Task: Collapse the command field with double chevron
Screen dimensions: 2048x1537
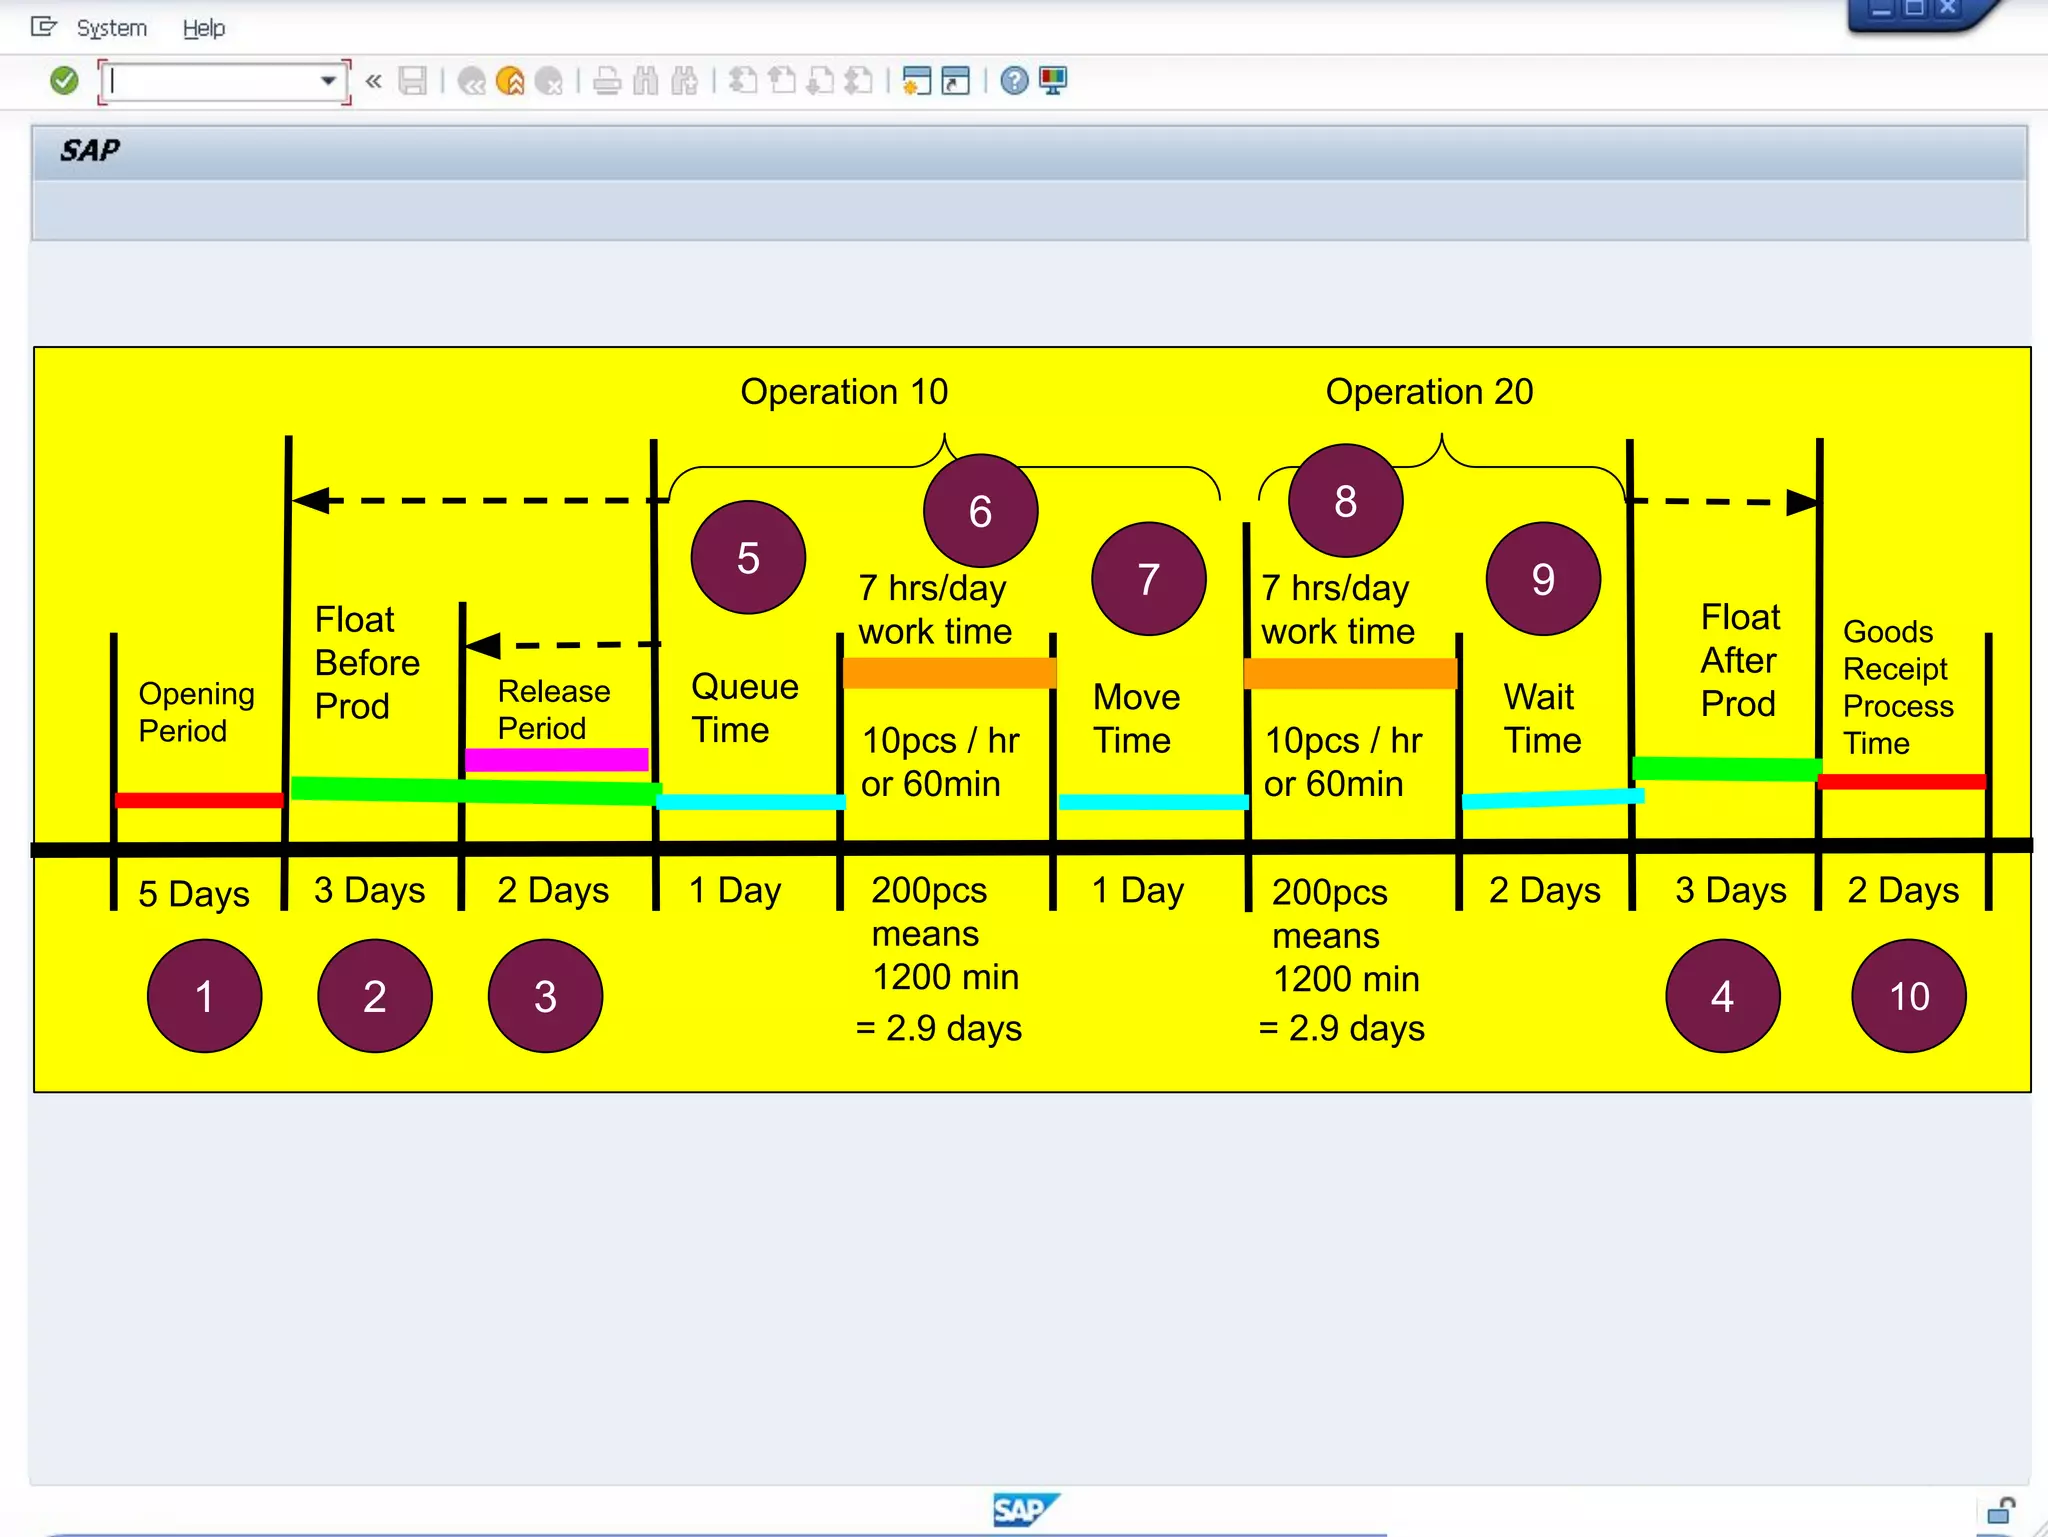Action: click(373, 81)
